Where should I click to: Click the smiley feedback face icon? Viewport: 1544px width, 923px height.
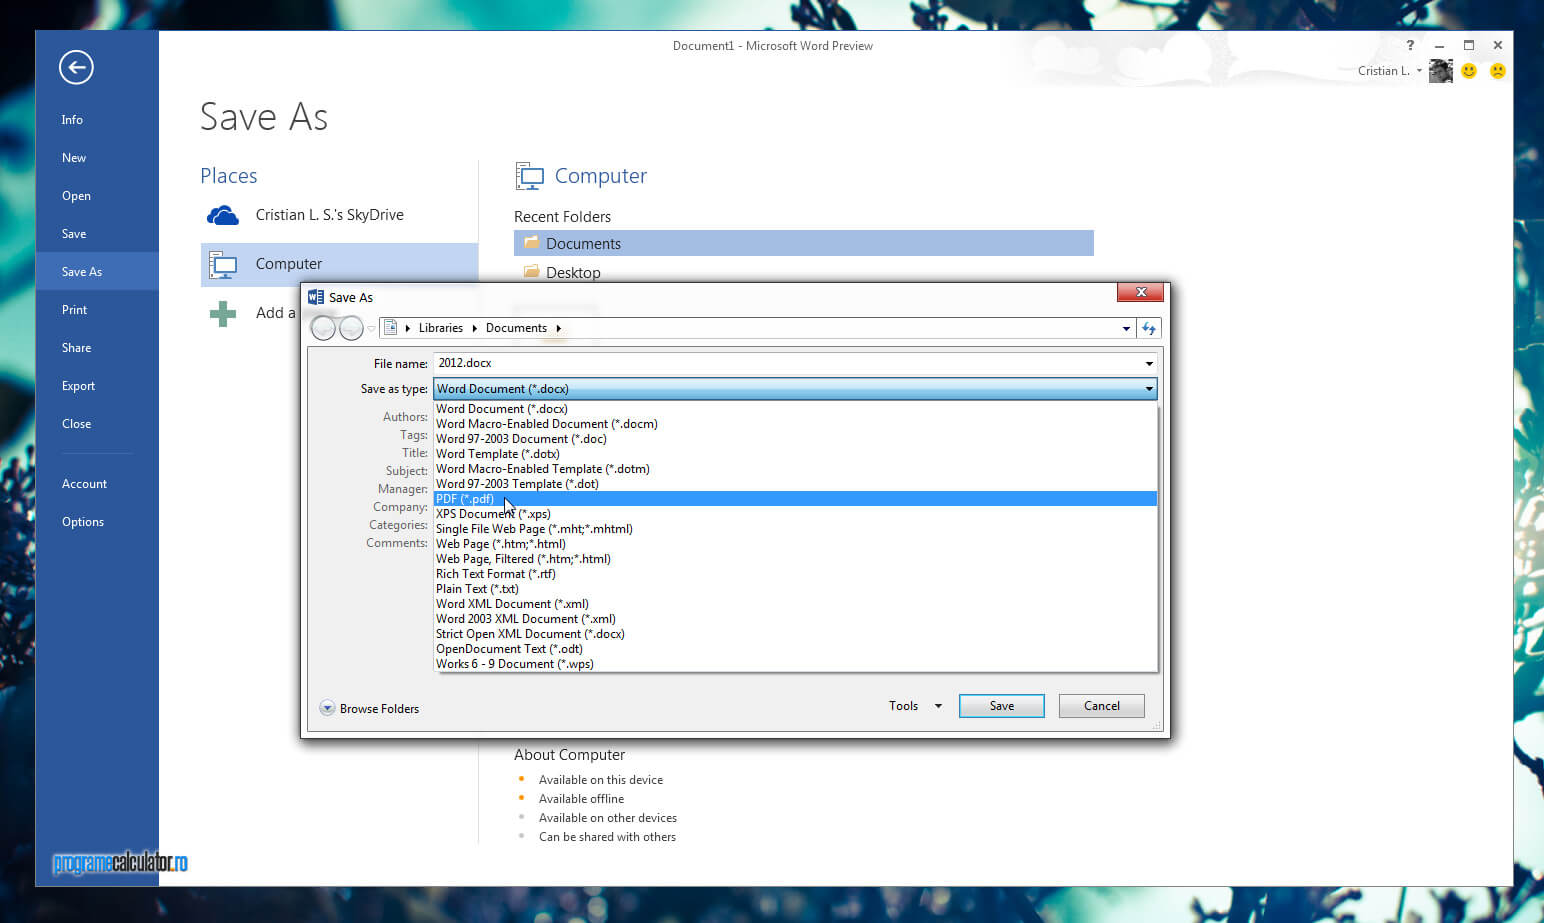1469,71
